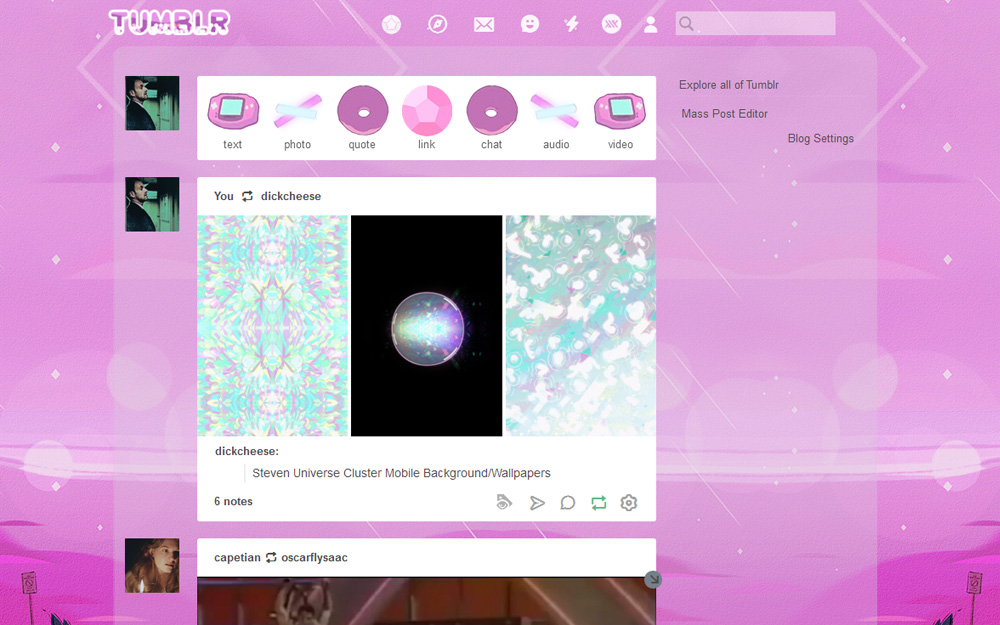Image resolution: width=1000 pixels, height=625 pixels.
Task: Click the diagonal arrow icon on capetian post
Action: (x=653, y=580)
